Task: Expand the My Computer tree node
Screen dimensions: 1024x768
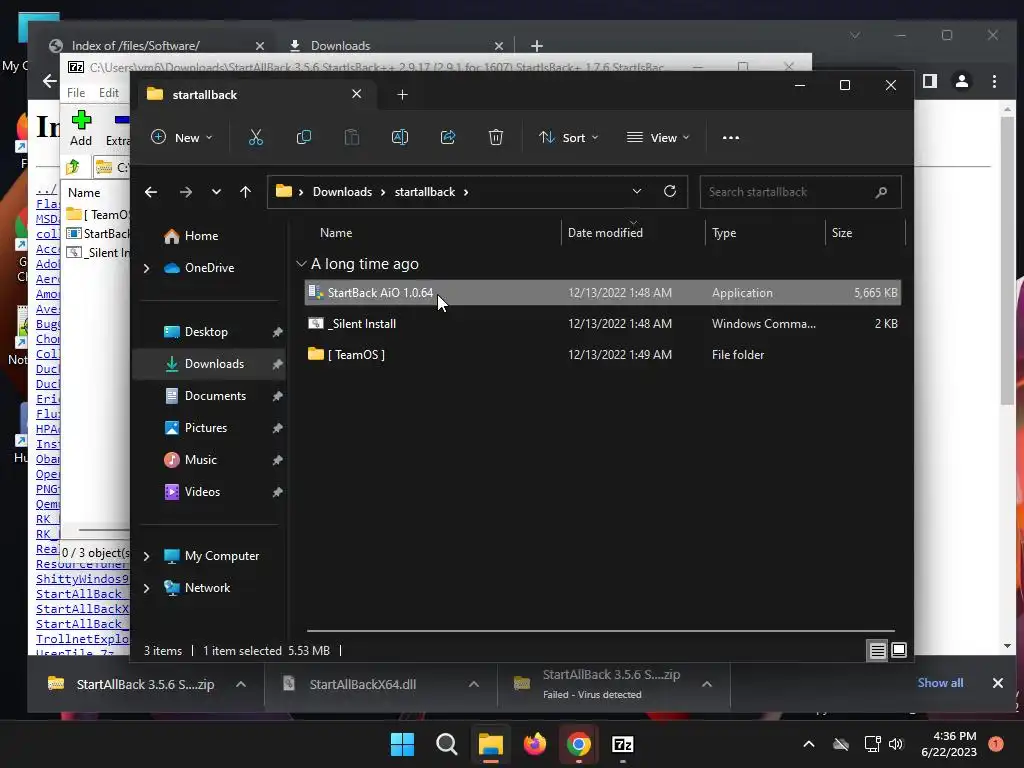Action: point(146,556)
